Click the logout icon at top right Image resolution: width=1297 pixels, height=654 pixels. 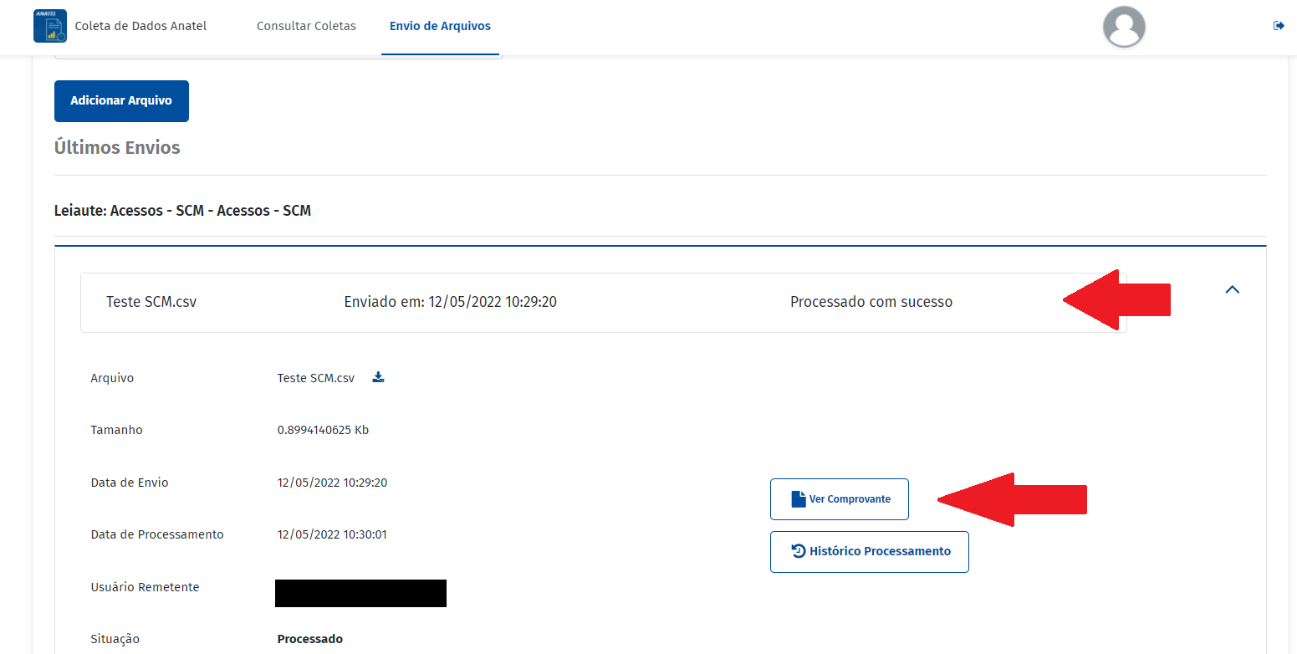[1278, 26]
